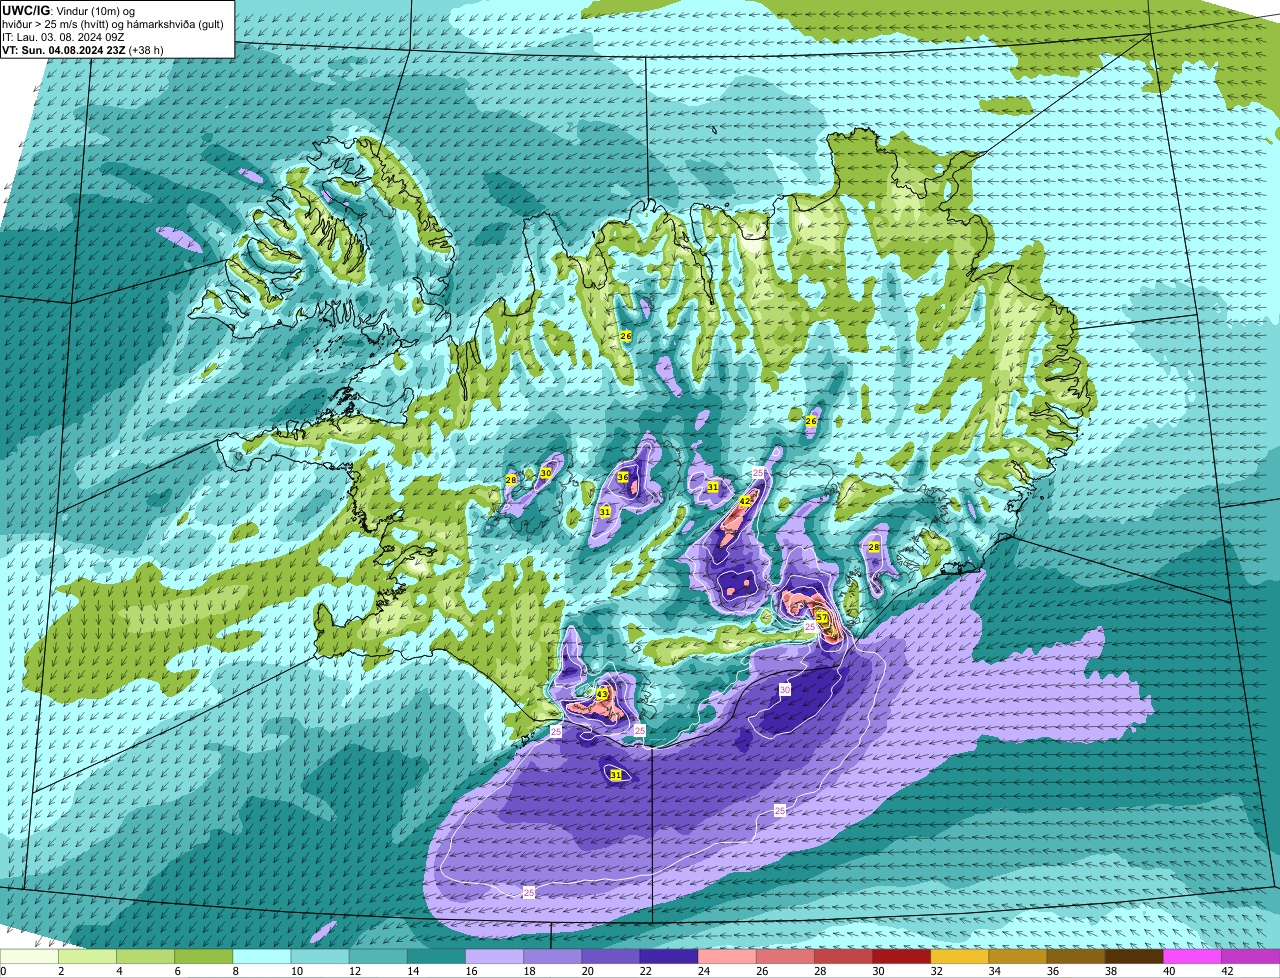The image size is (1280, 978).
Task: Pick the above-42 m/s violet legend swatch
Action: tap(1250, 957)
